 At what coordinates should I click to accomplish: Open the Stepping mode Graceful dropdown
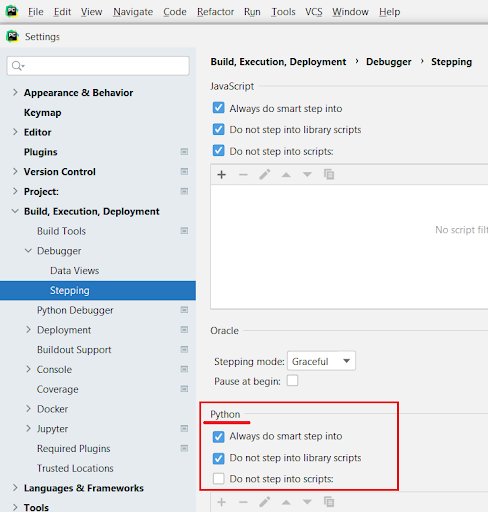coord(321,361)
